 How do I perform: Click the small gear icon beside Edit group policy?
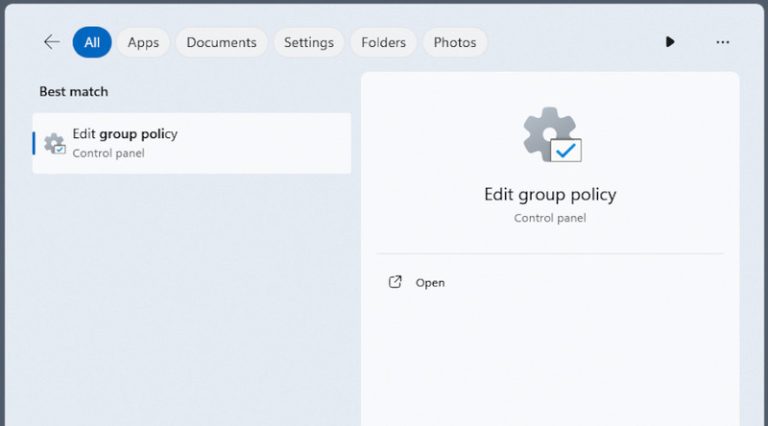click(x=54, y=144)
